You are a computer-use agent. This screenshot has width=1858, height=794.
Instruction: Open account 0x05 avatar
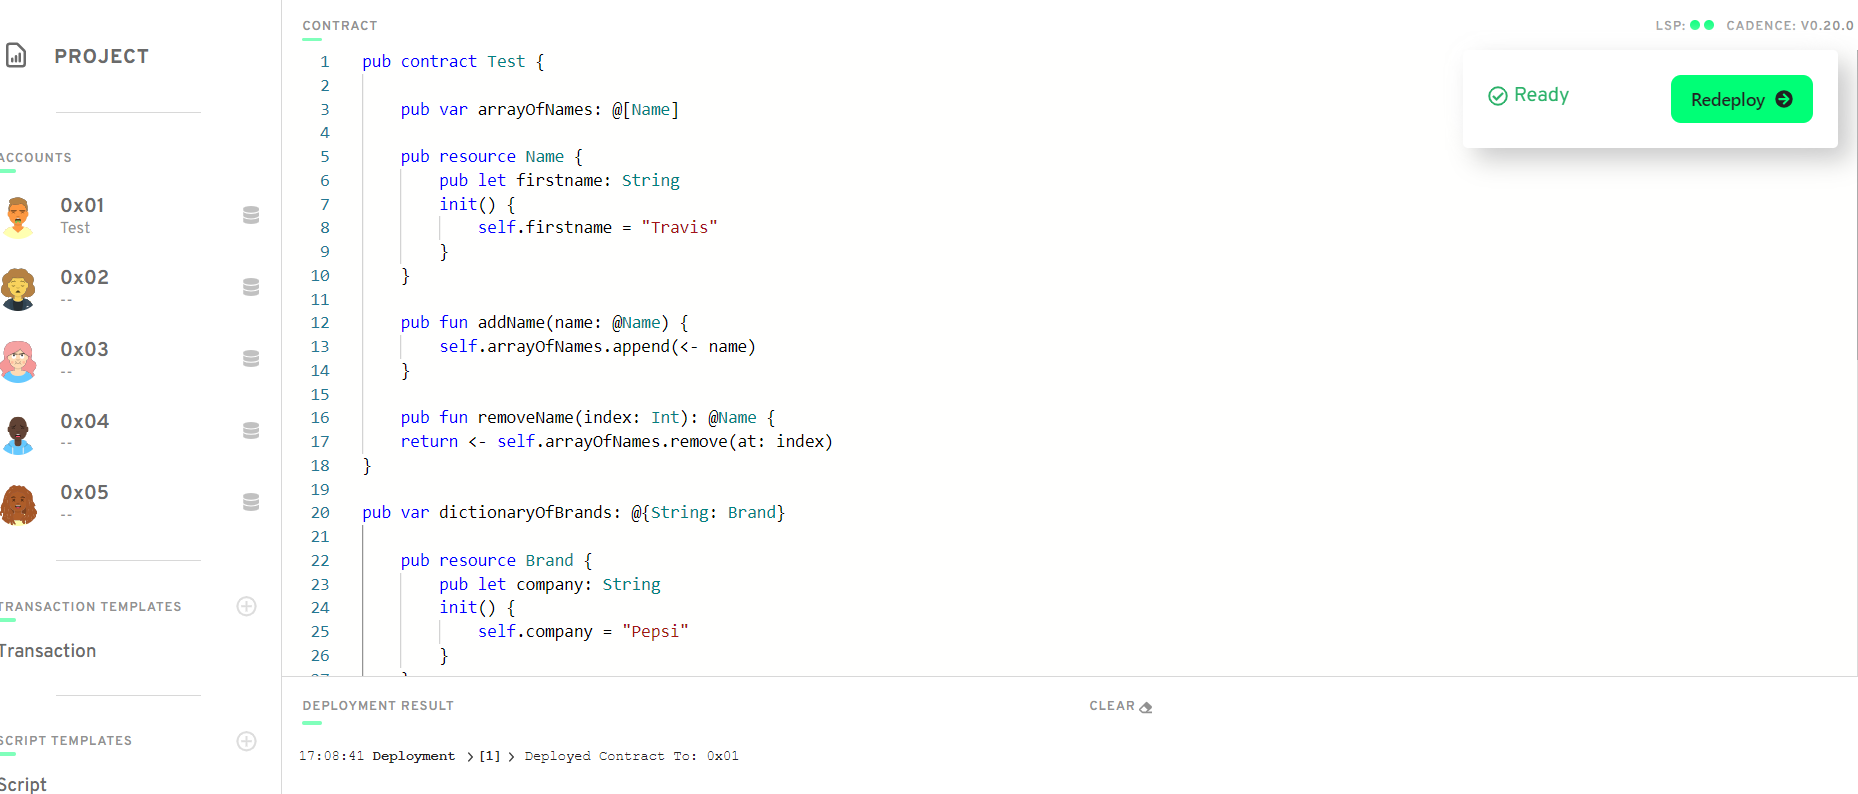(18, 505)
